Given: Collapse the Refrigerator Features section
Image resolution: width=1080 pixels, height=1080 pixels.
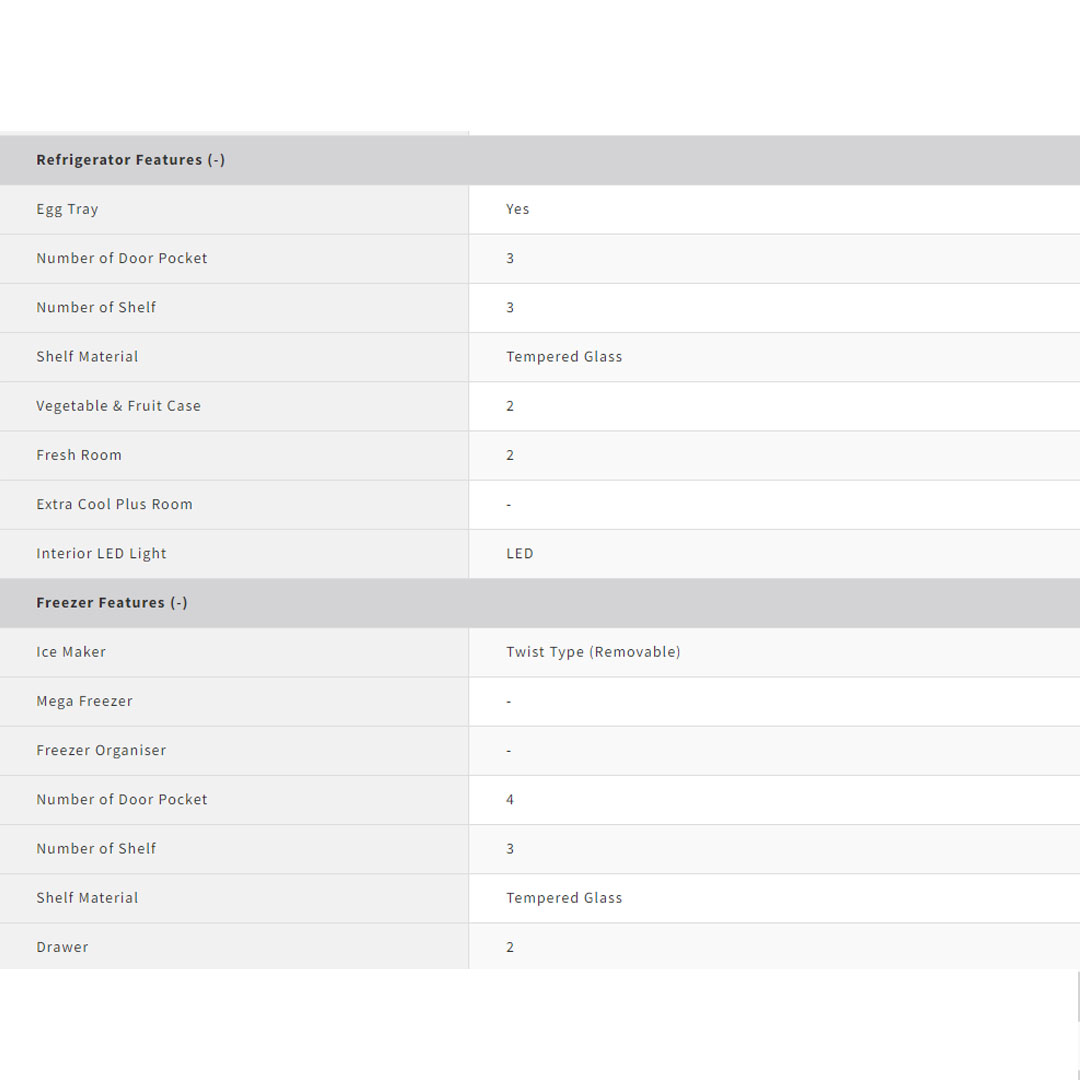Looking at the screenshot, I should pos(130,160).
